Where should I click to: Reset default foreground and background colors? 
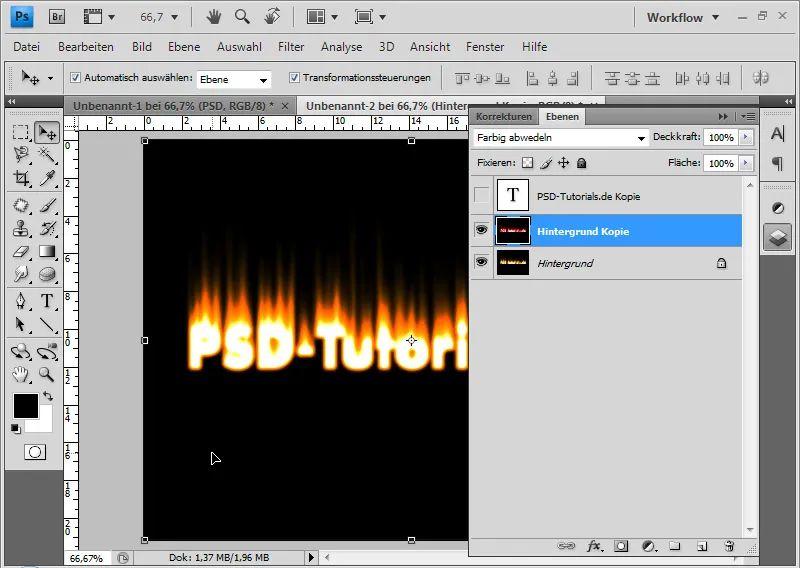pos(15,429)
